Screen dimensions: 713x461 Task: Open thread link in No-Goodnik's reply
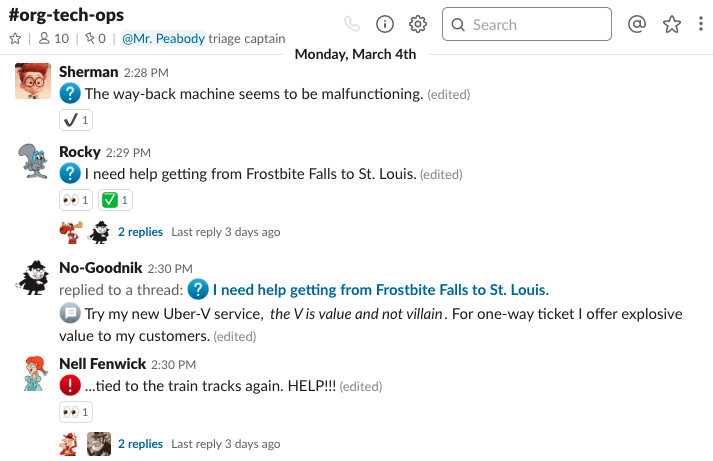pyautogui.click(x=381, y=290)
